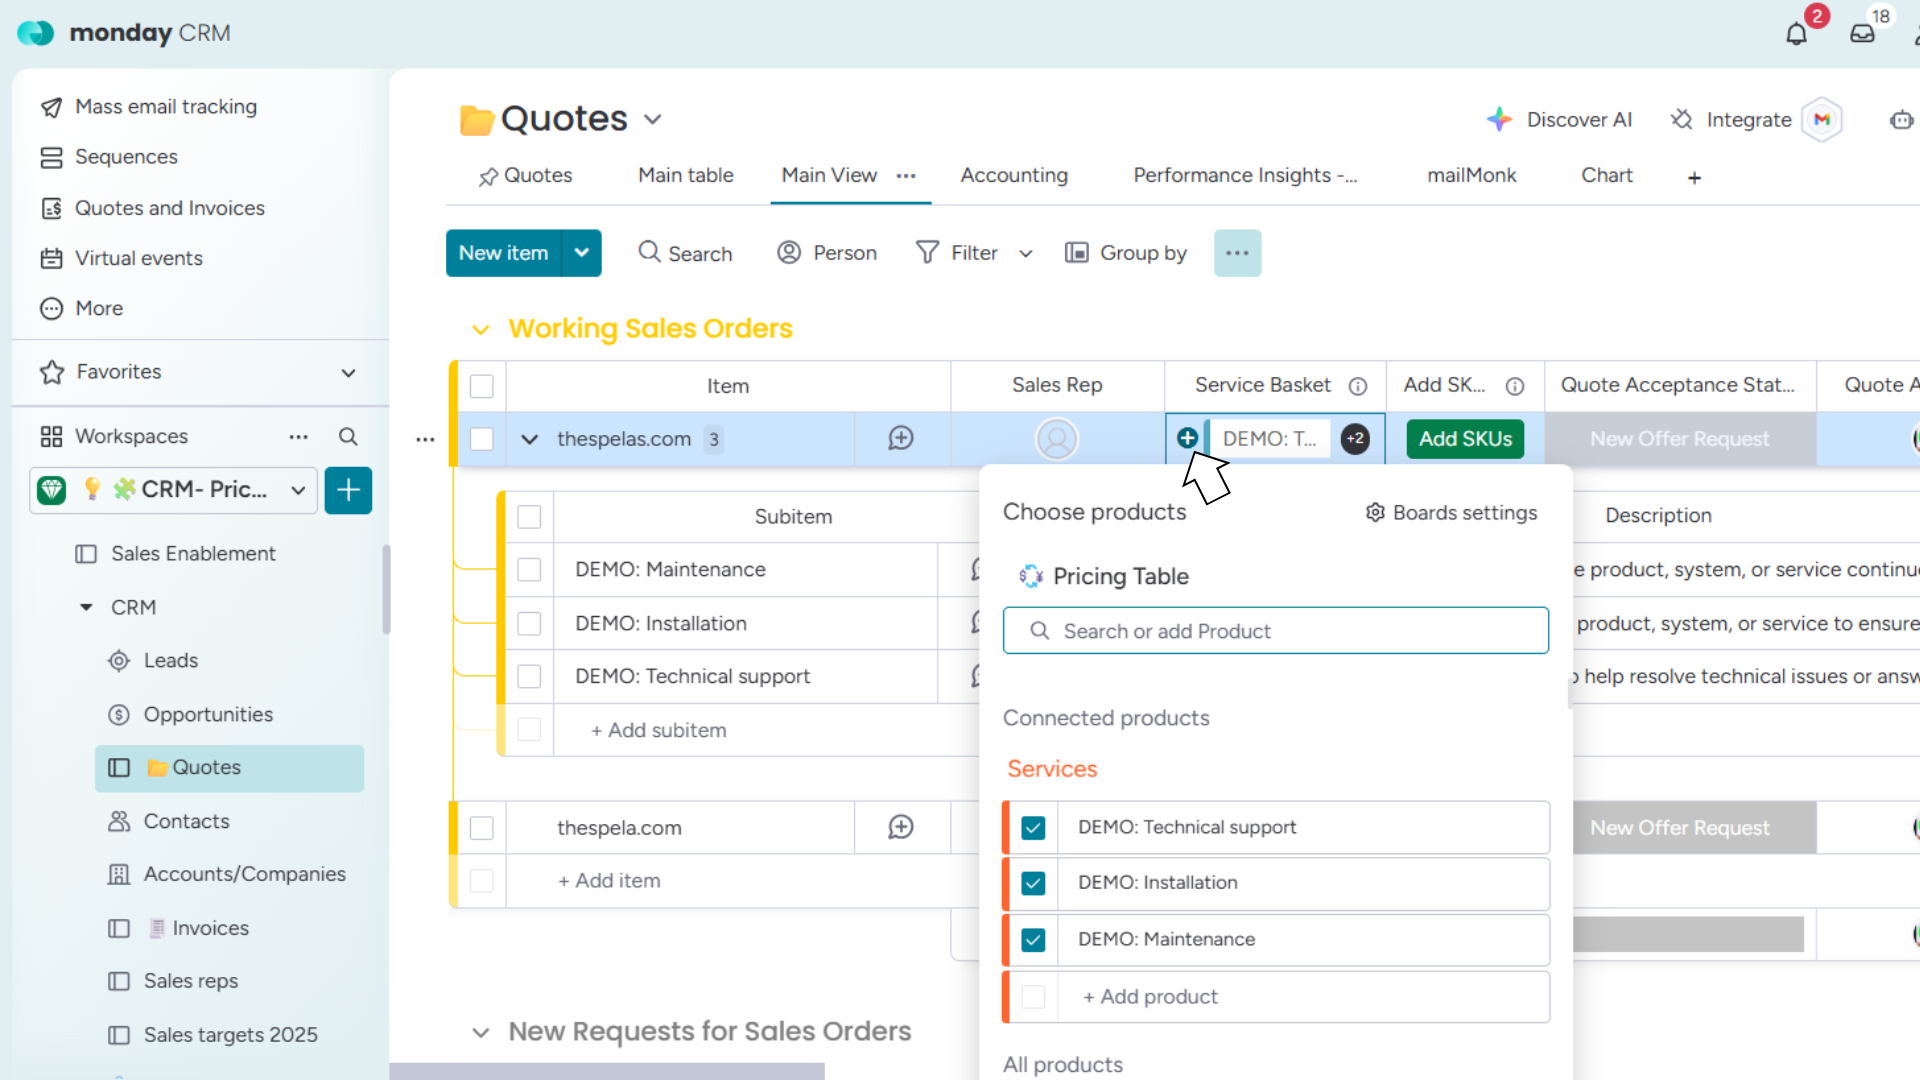Click the Add SKUs button

point(1465,439)
